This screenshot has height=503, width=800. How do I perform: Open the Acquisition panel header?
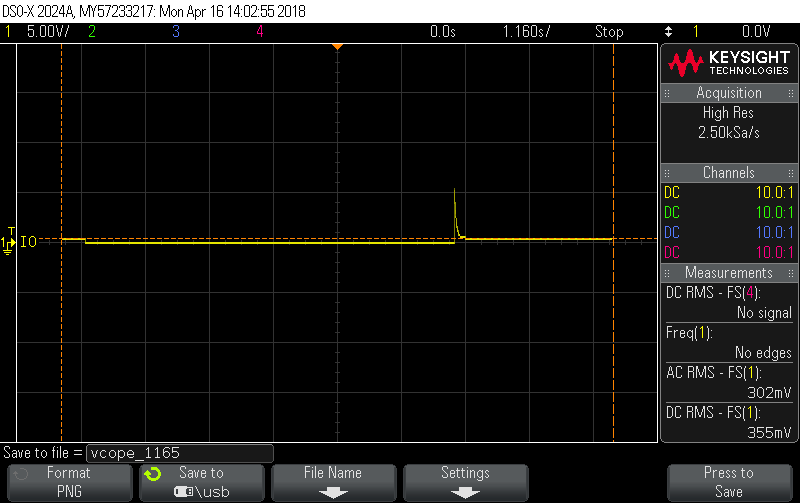tap(729, 93)
